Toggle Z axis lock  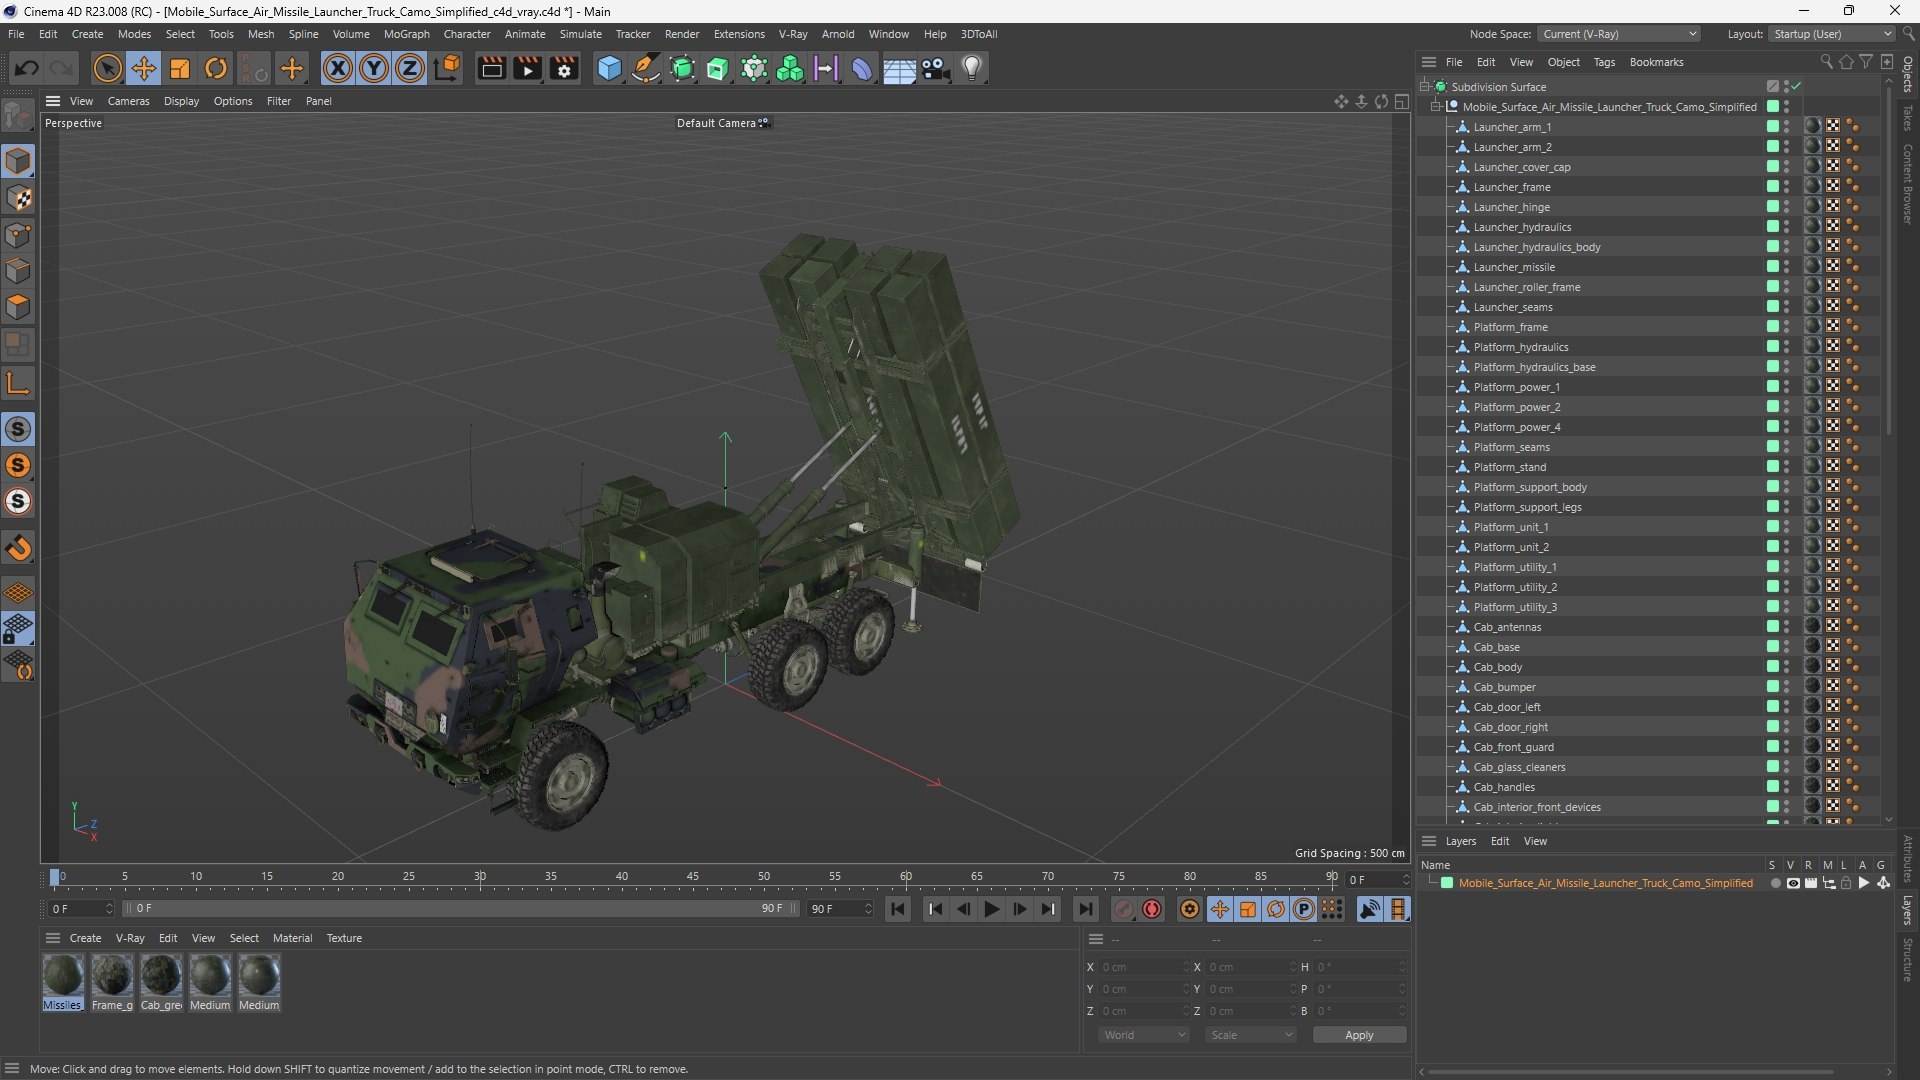click(410, 68)
